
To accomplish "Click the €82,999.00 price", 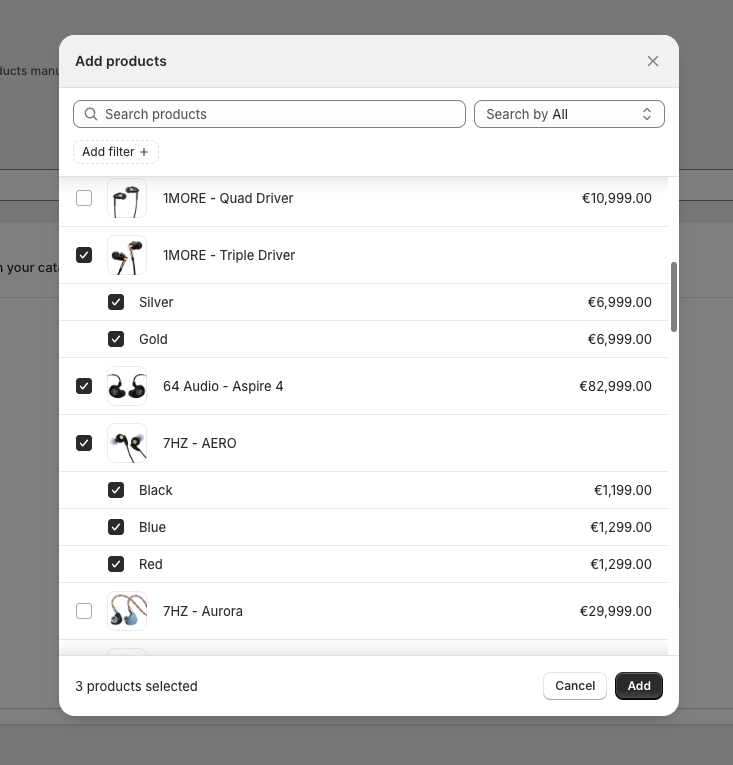I will 615,386.
